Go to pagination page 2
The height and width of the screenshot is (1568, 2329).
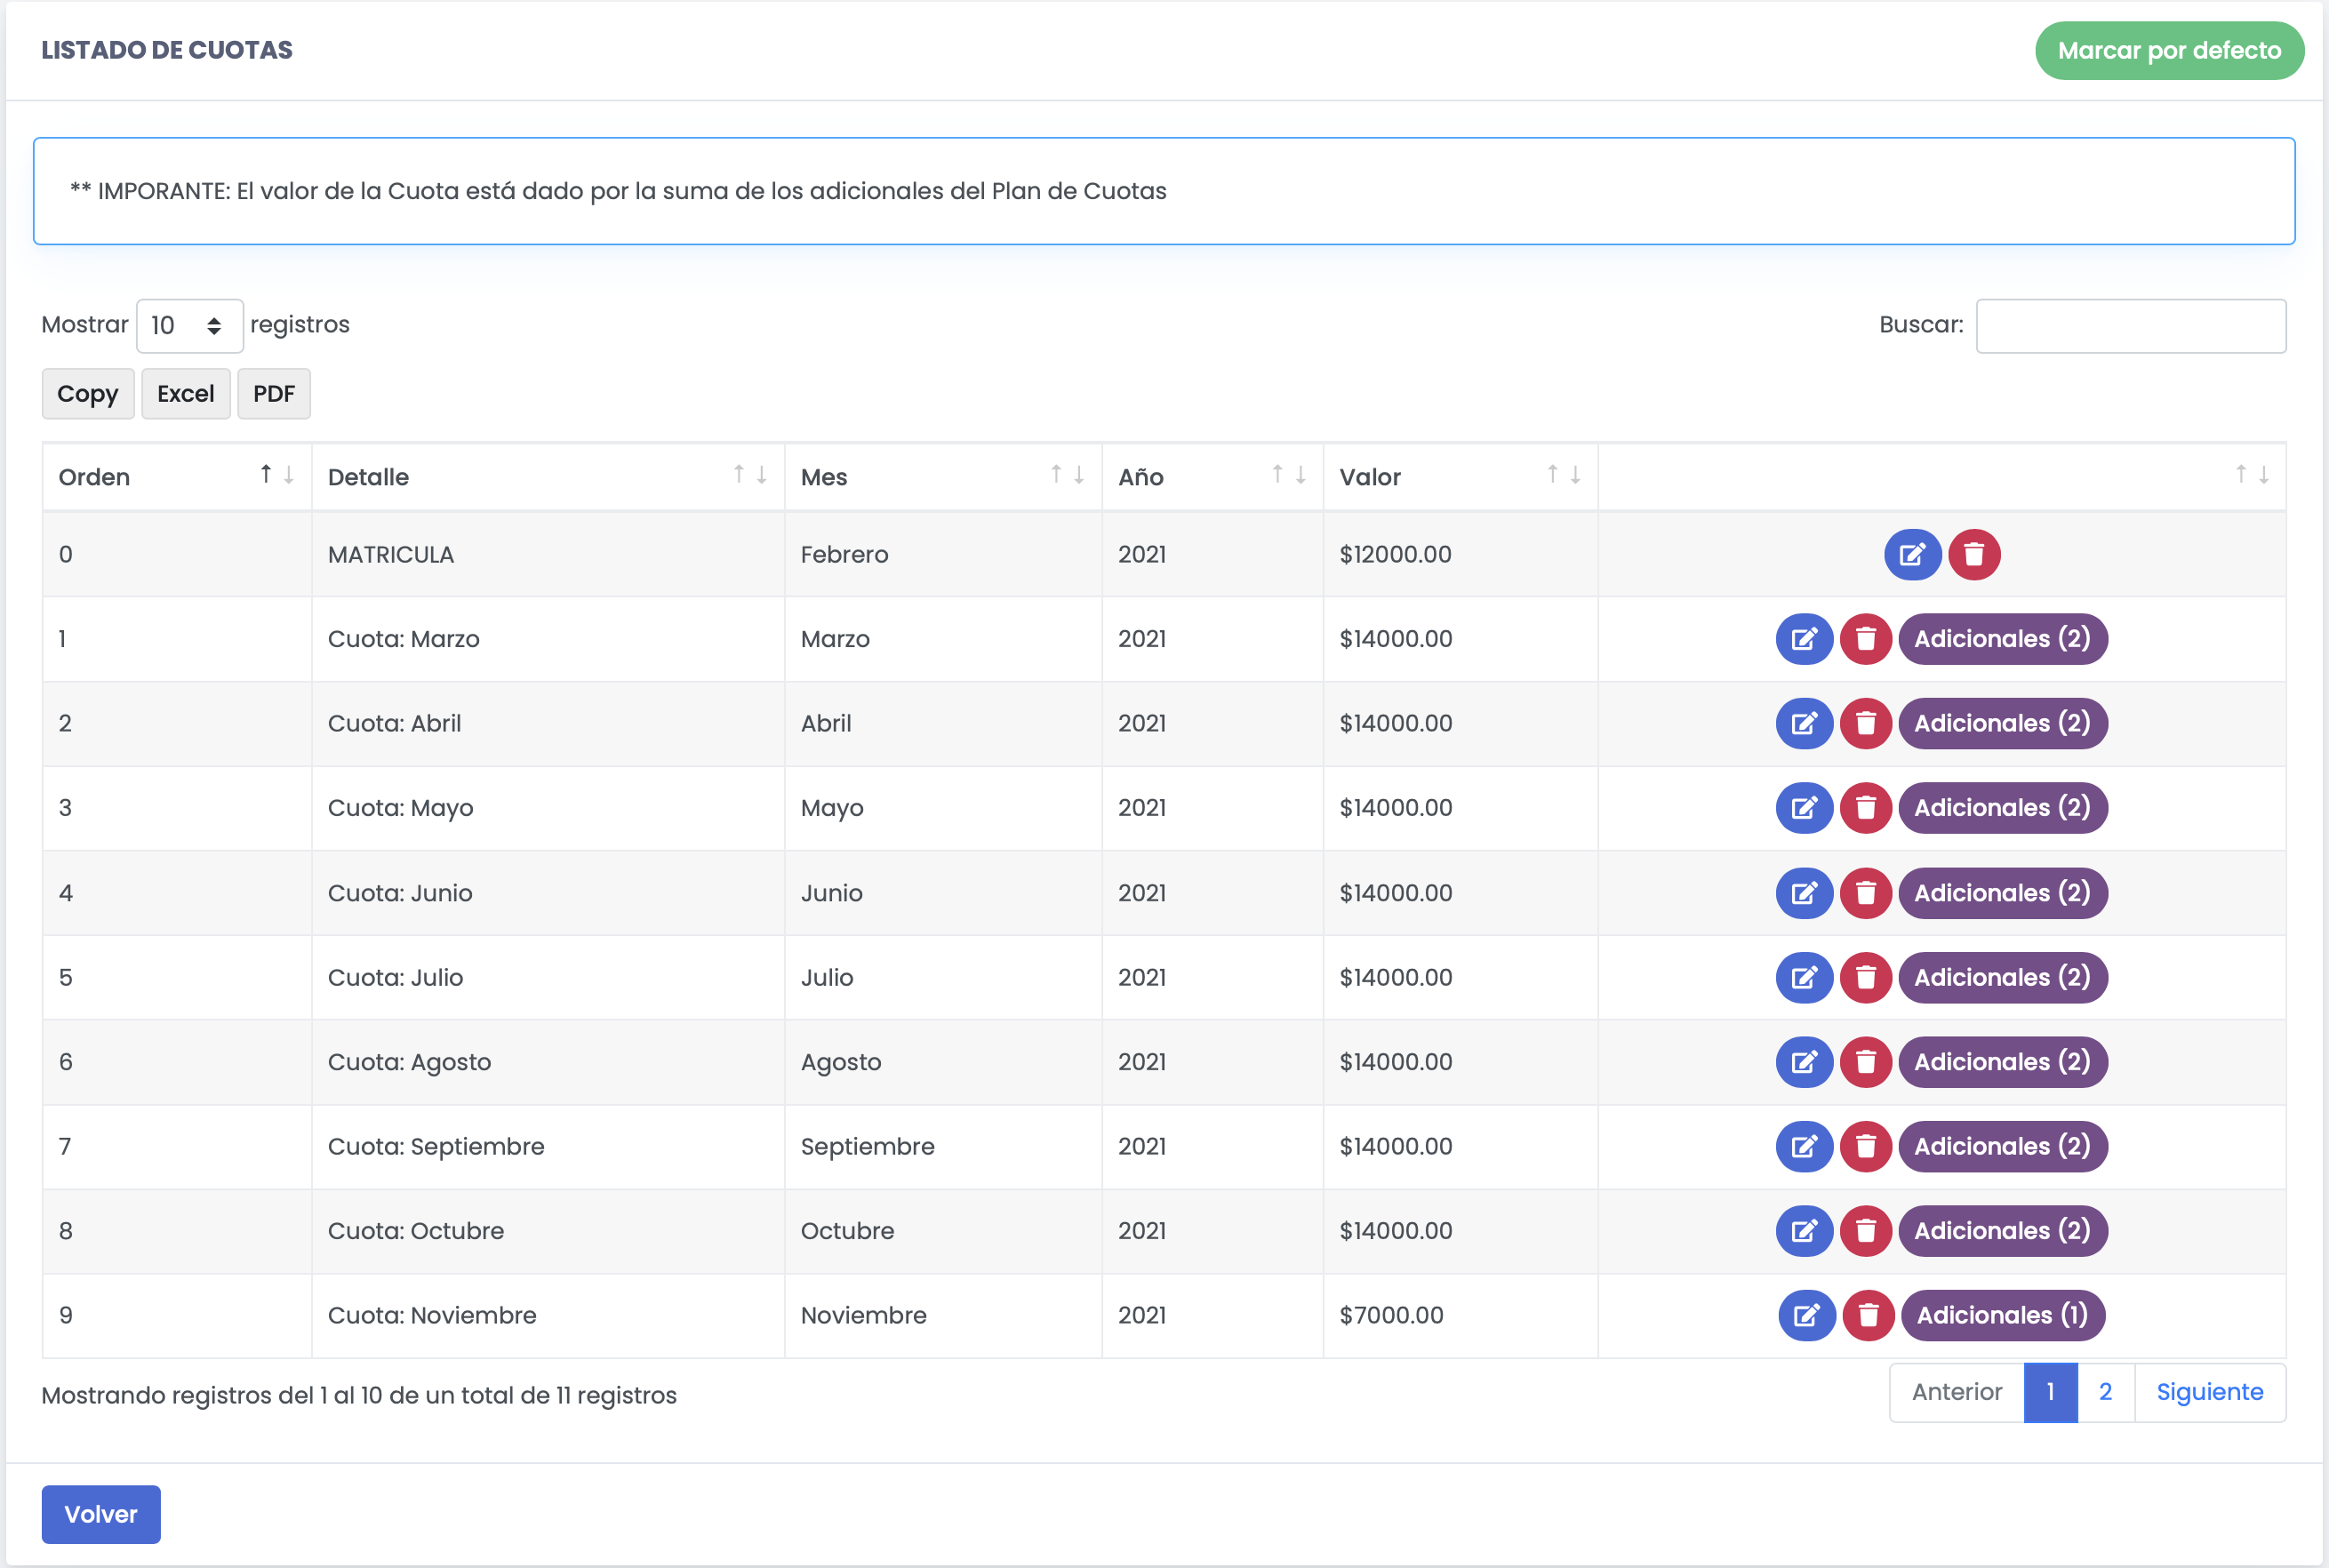(2105, 1392)
